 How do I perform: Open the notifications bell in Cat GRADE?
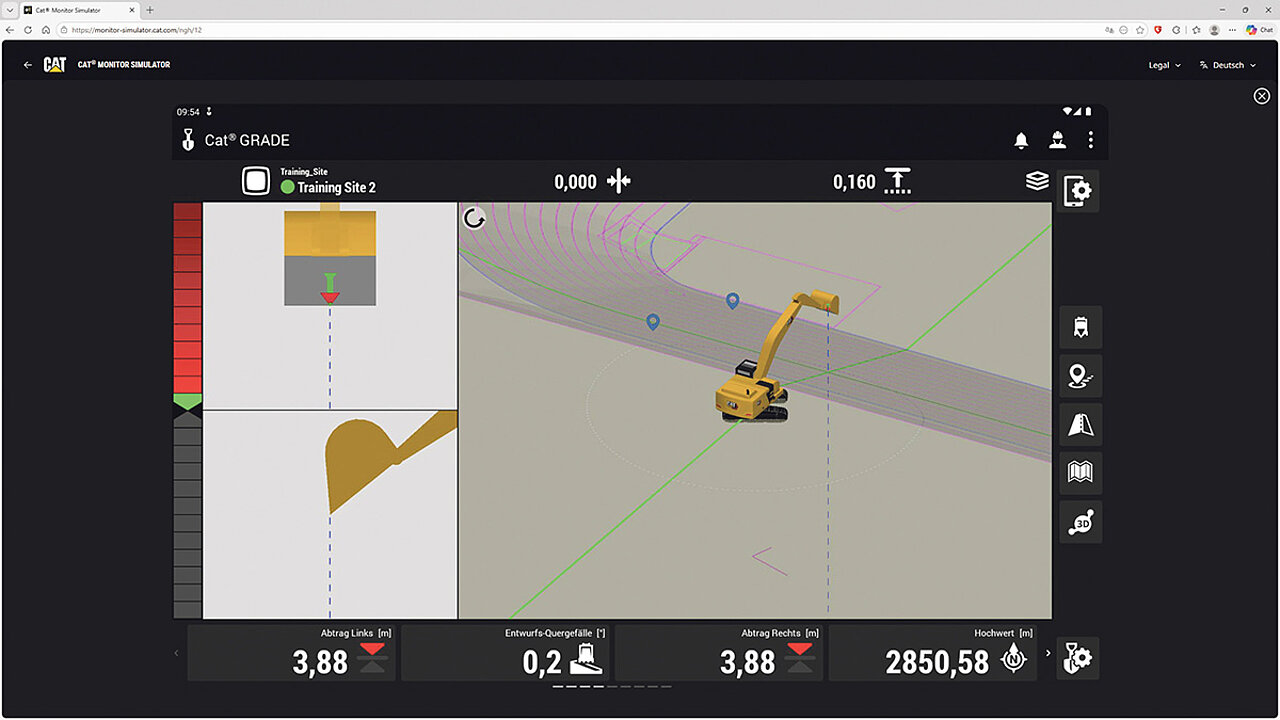pyautogui.click(x=1021, y=141)
